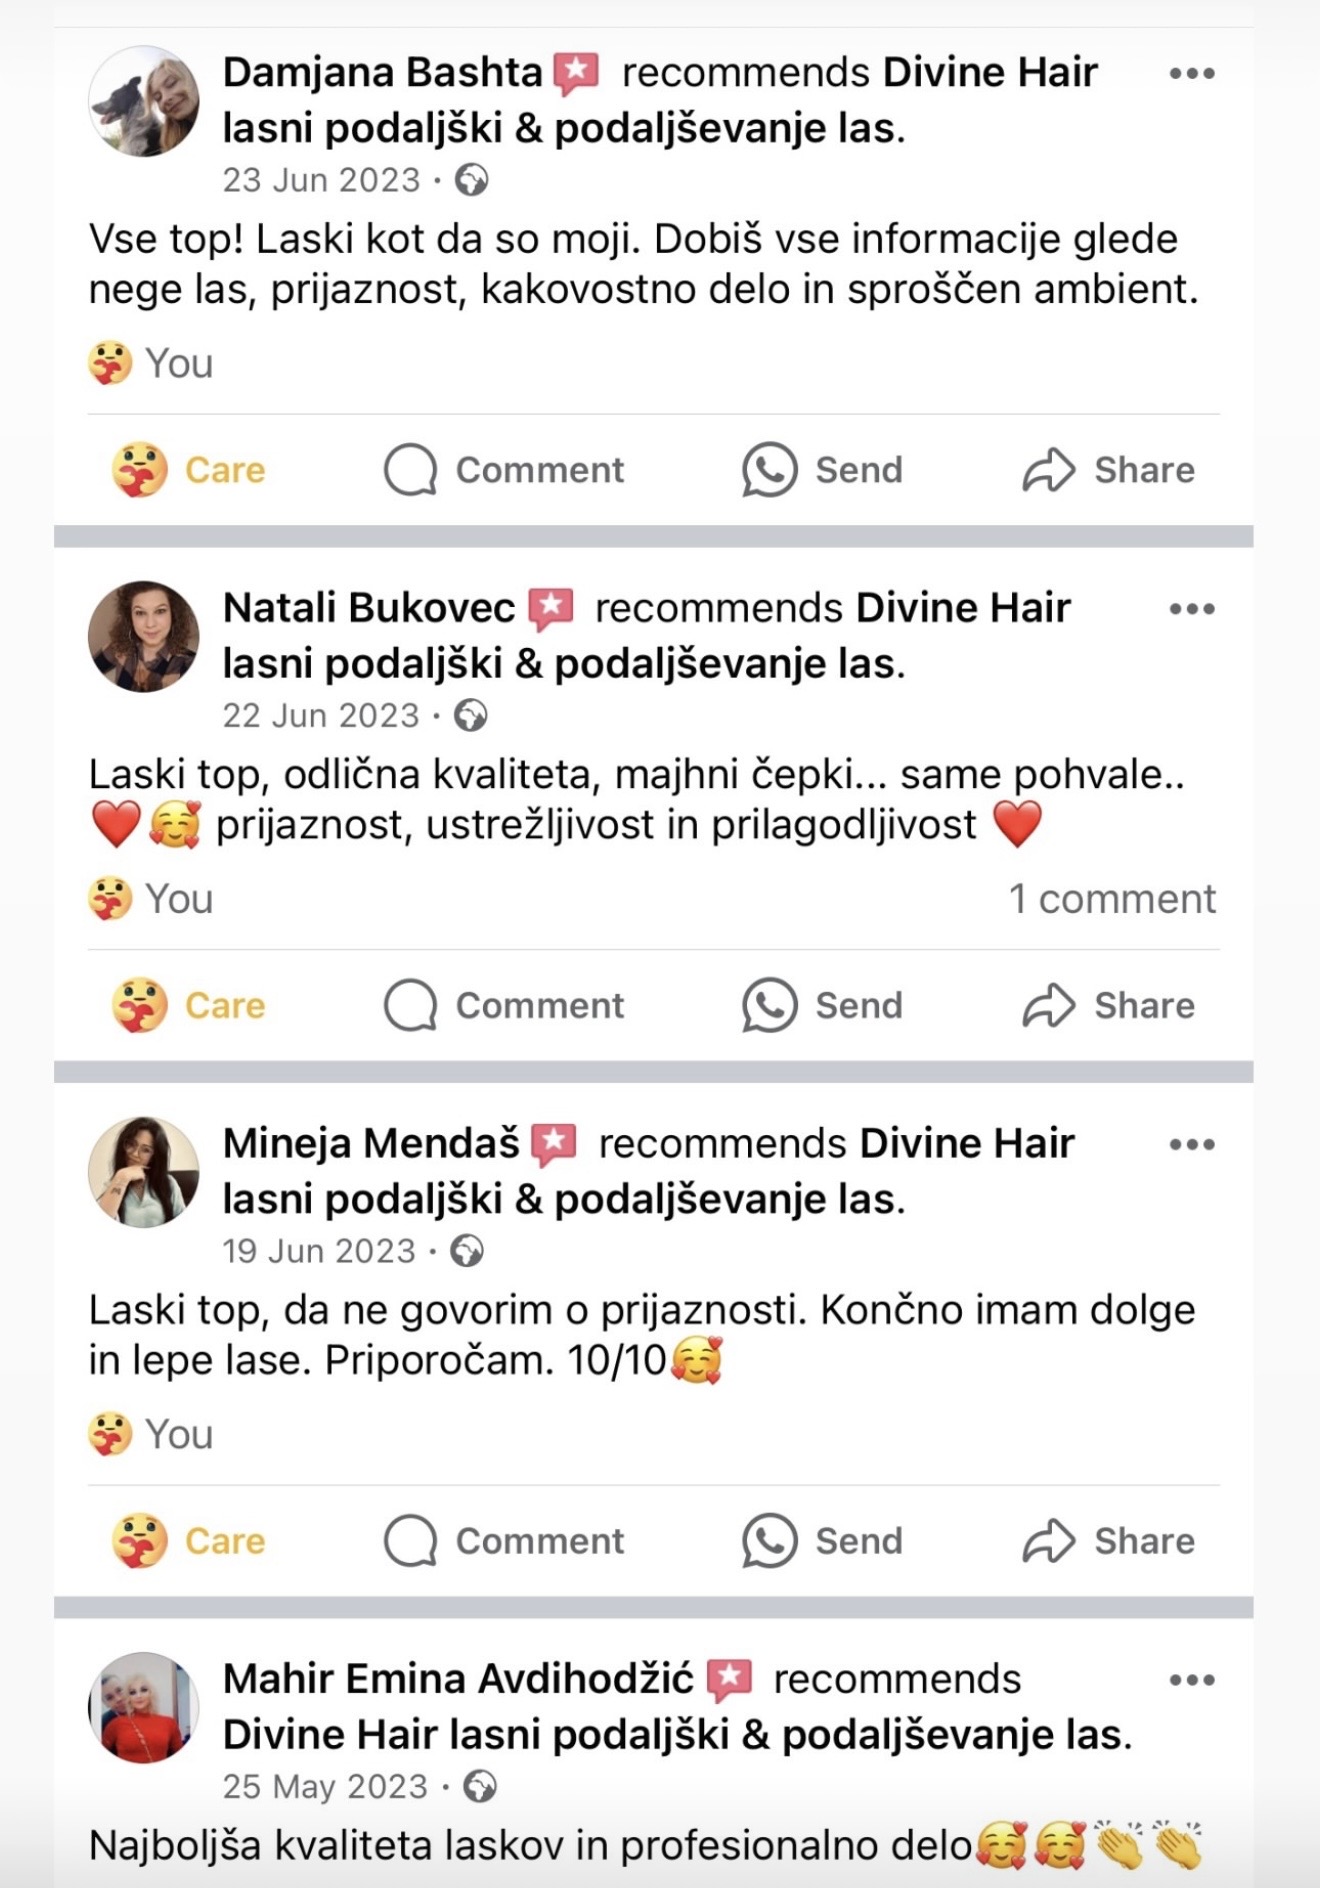The height and width of the screenshot is (1888, 1320).
Task: Open three-dot menu on Natali Bukovec's post
Action: (1192, 609)
